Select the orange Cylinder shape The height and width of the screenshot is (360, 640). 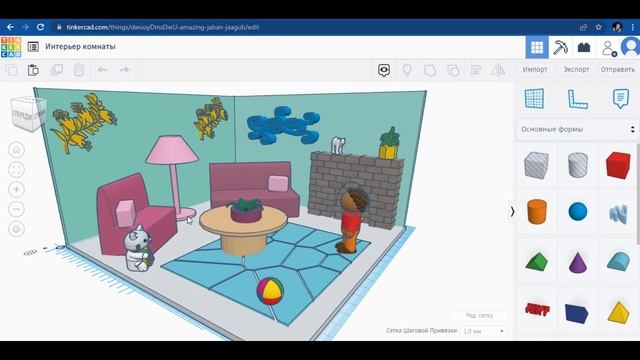536,211
